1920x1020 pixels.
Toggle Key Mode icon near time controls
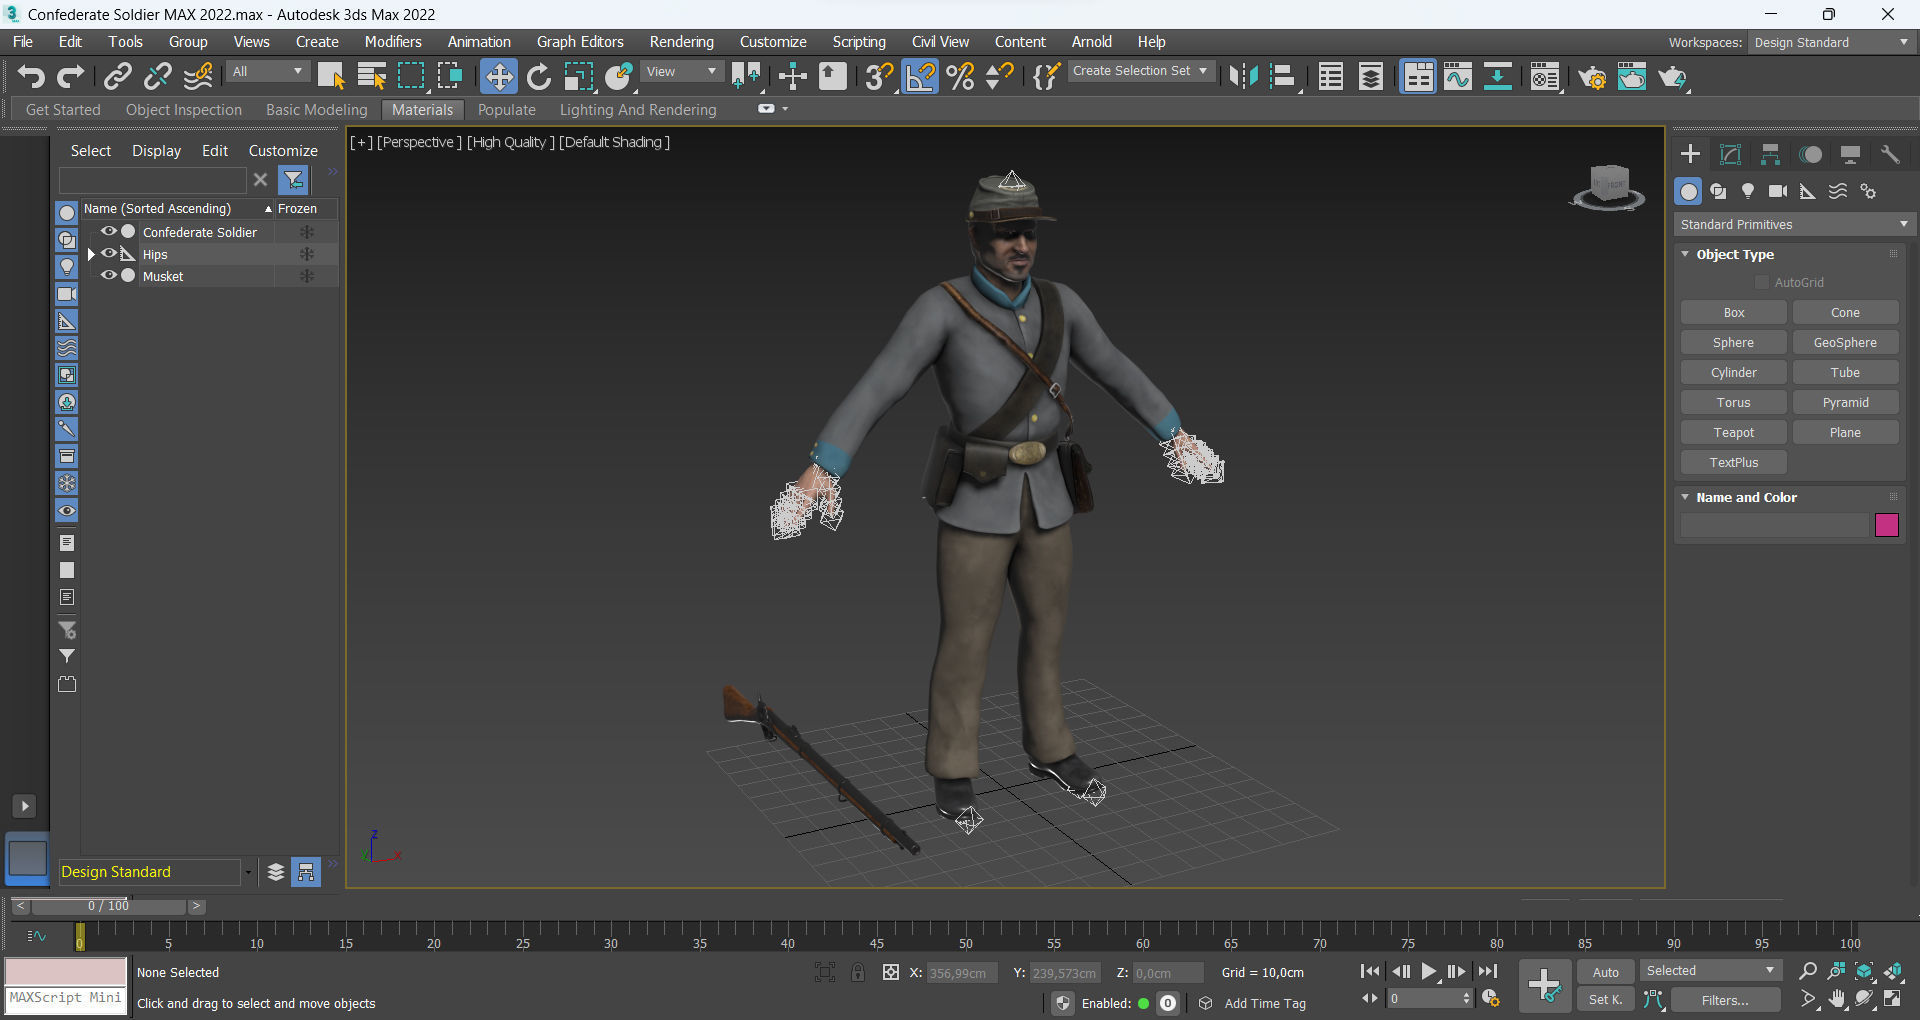coord(1370,998)
